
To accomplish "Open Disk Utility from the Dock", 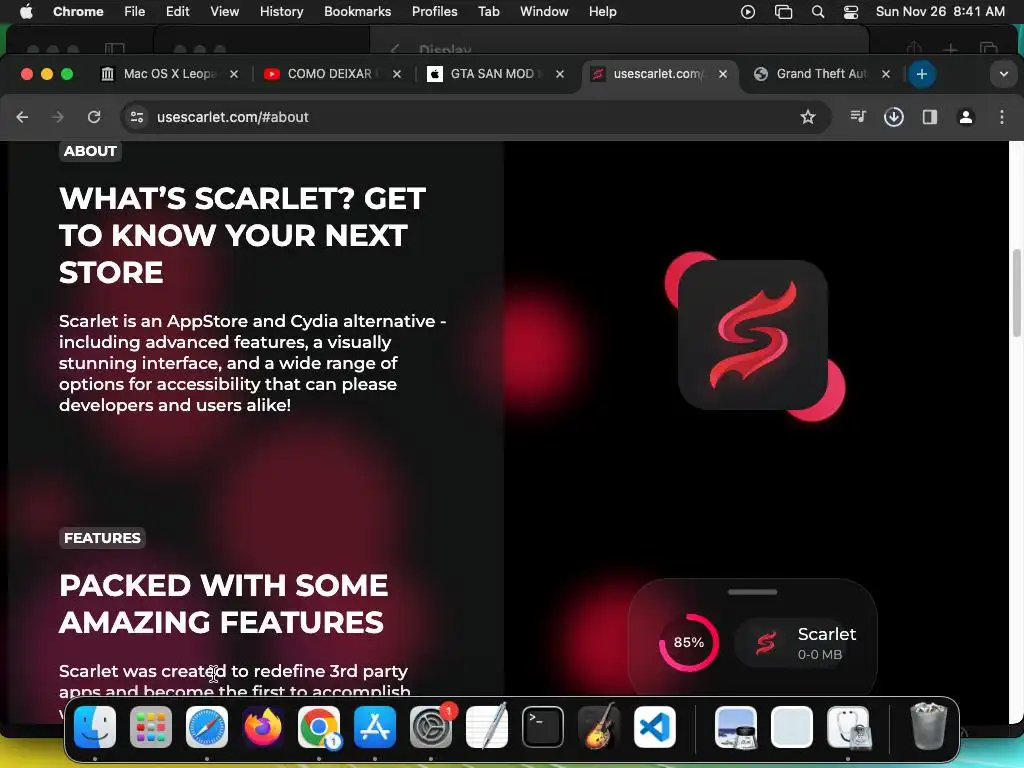I will coord(848,727).
